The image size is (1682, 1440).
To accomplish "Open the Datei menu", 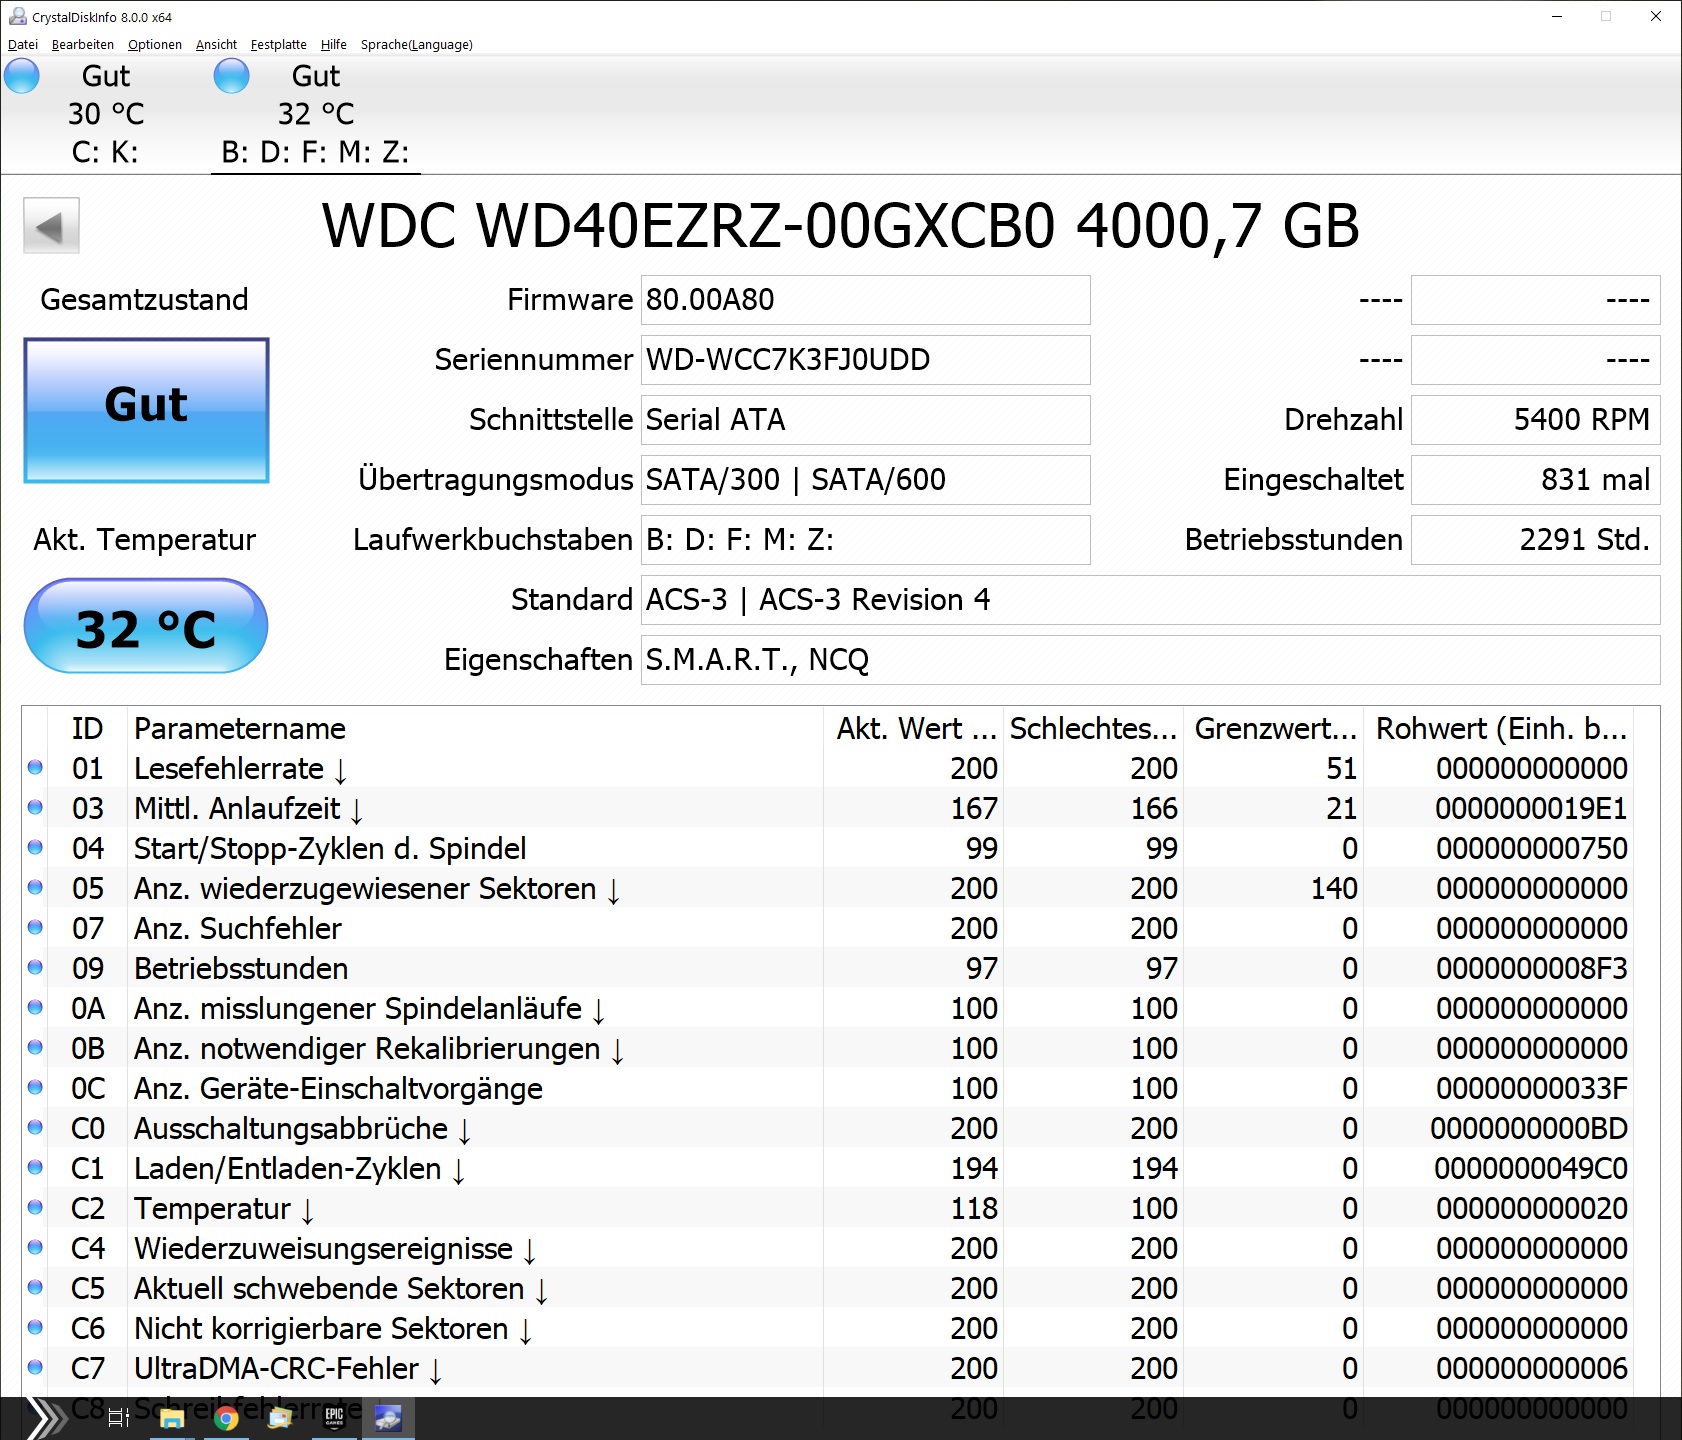I will pyautogui.click(x=23, y=45).
